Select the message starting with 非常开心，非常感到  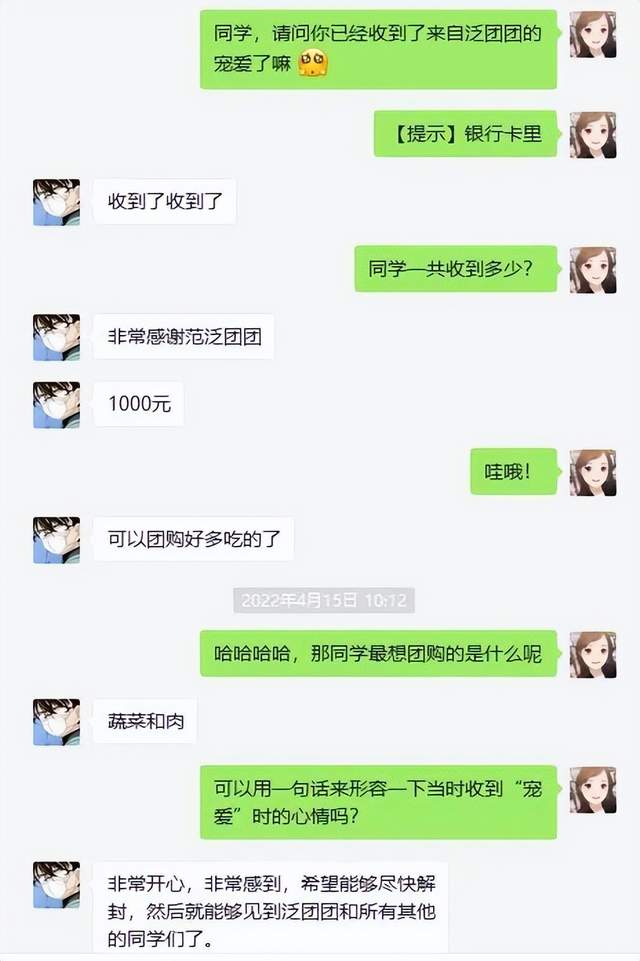[x=270, y=910]
